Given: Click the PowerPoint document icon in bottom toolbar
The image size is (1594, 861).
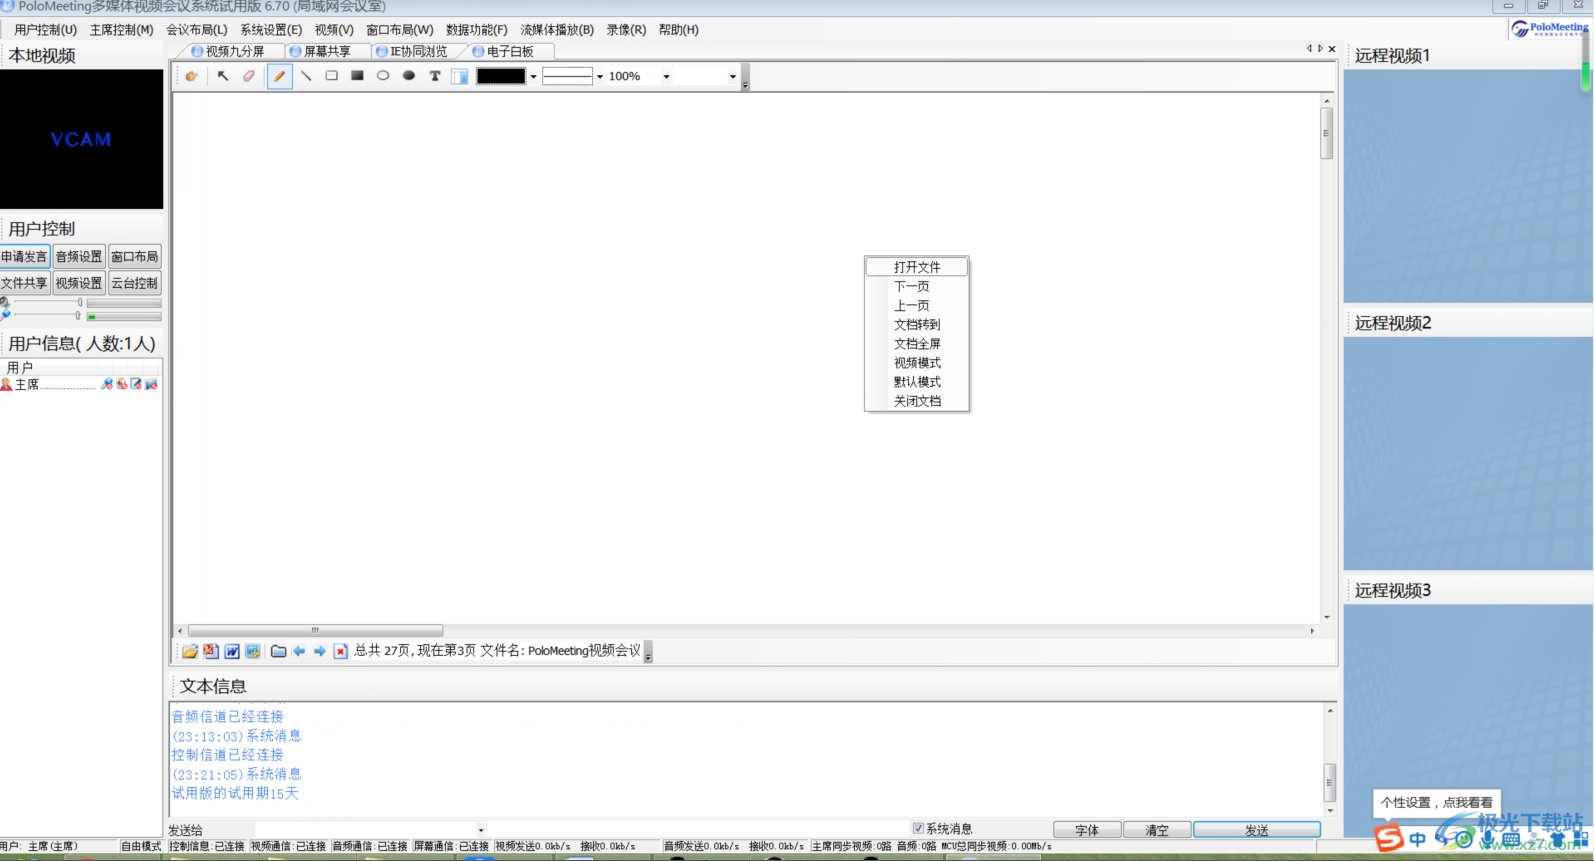Looking at the screenshot, I should [211, 651].
